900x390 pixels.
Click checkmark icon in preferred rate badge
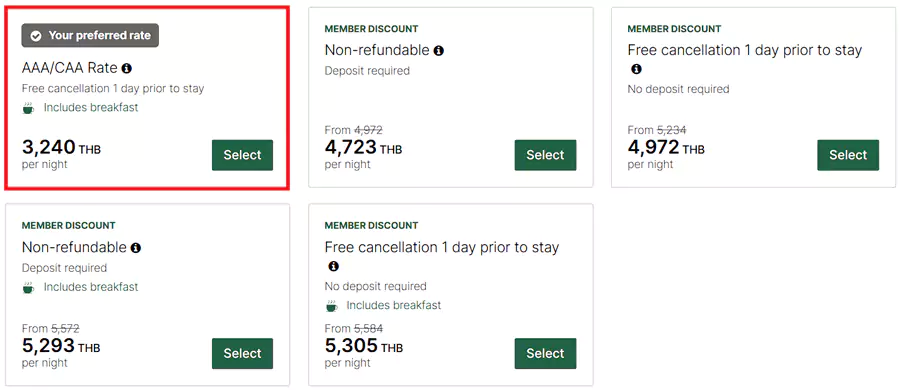coord(36,36)
